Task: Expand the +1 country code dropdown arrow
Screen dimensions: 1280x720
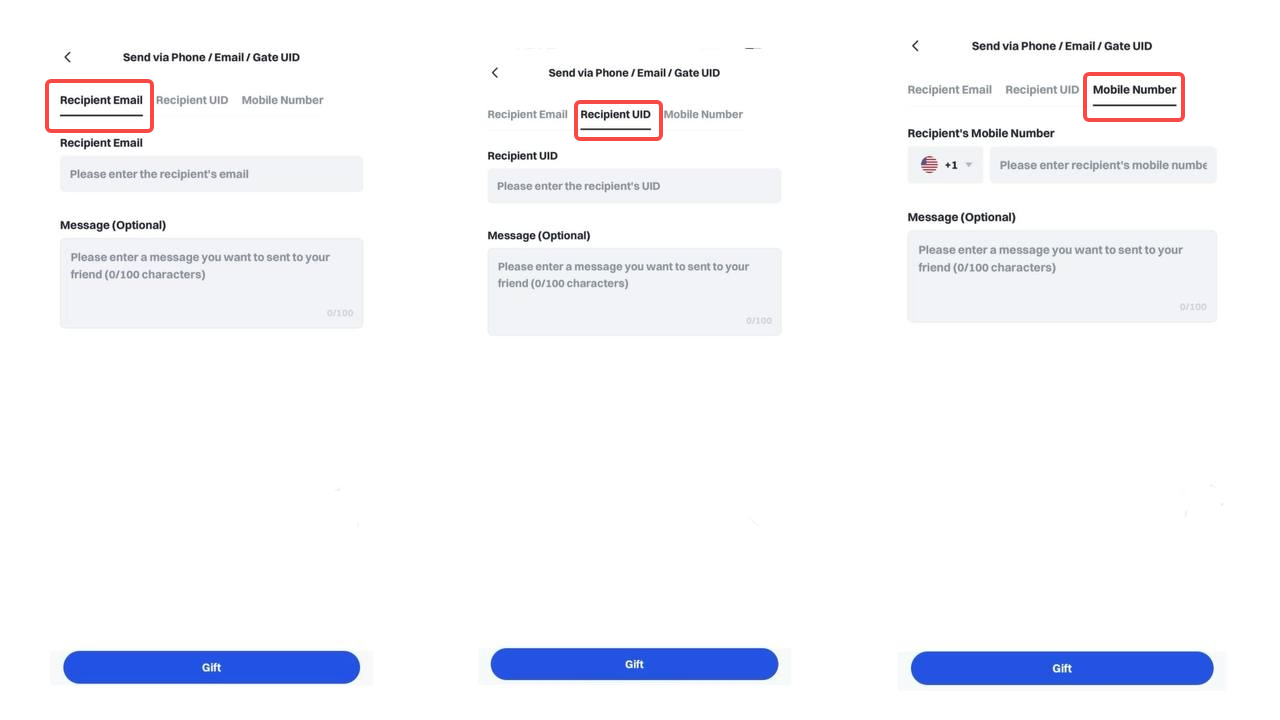Action: point(968,165)
